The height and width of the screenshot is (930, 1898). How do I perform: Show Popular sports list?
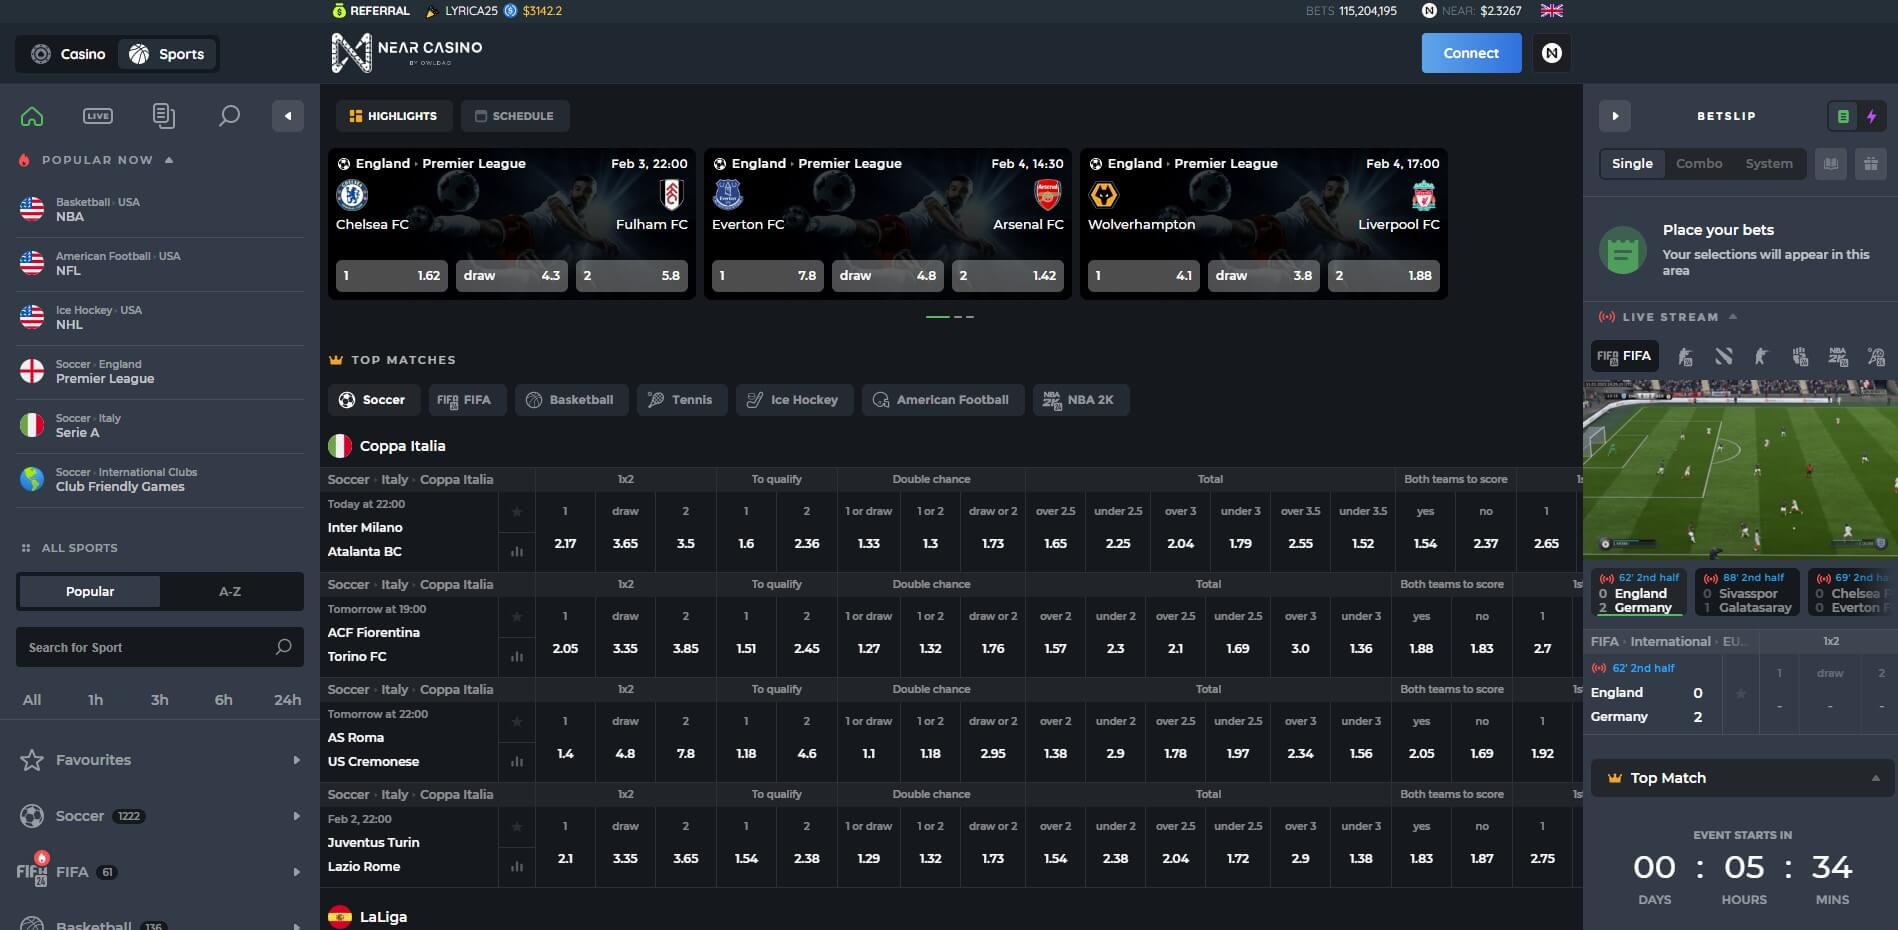click(90, 592)
